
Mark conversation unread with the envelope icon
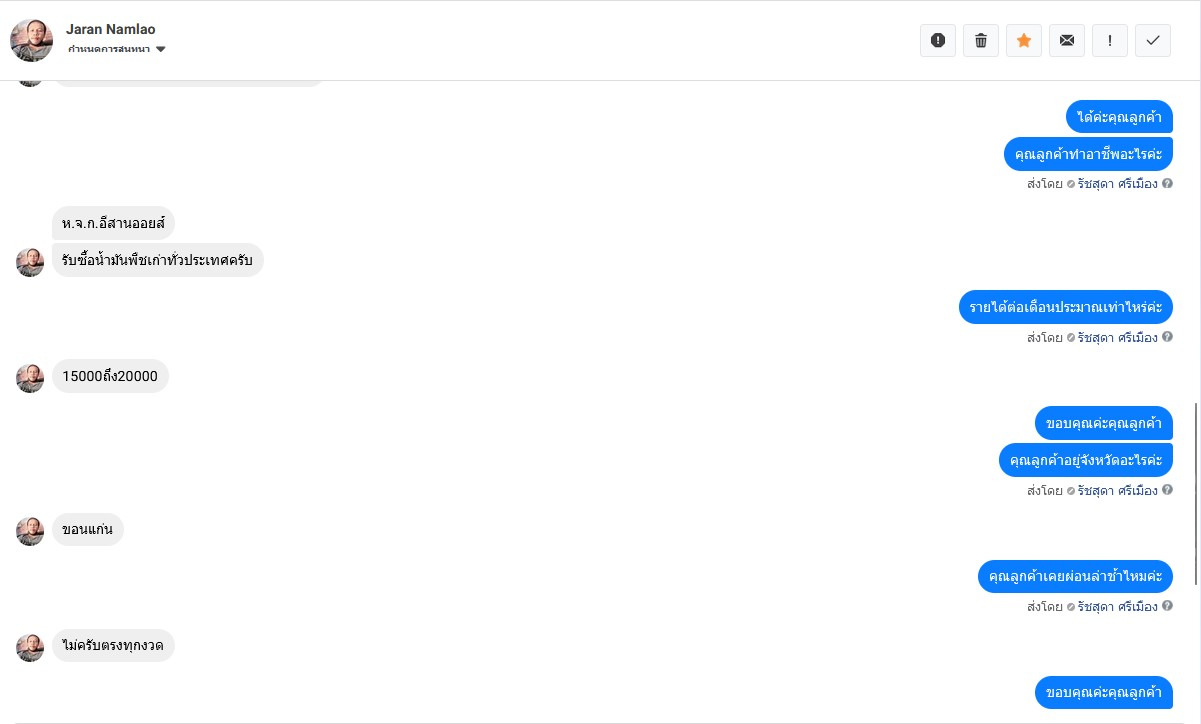tap(1067, 40)
